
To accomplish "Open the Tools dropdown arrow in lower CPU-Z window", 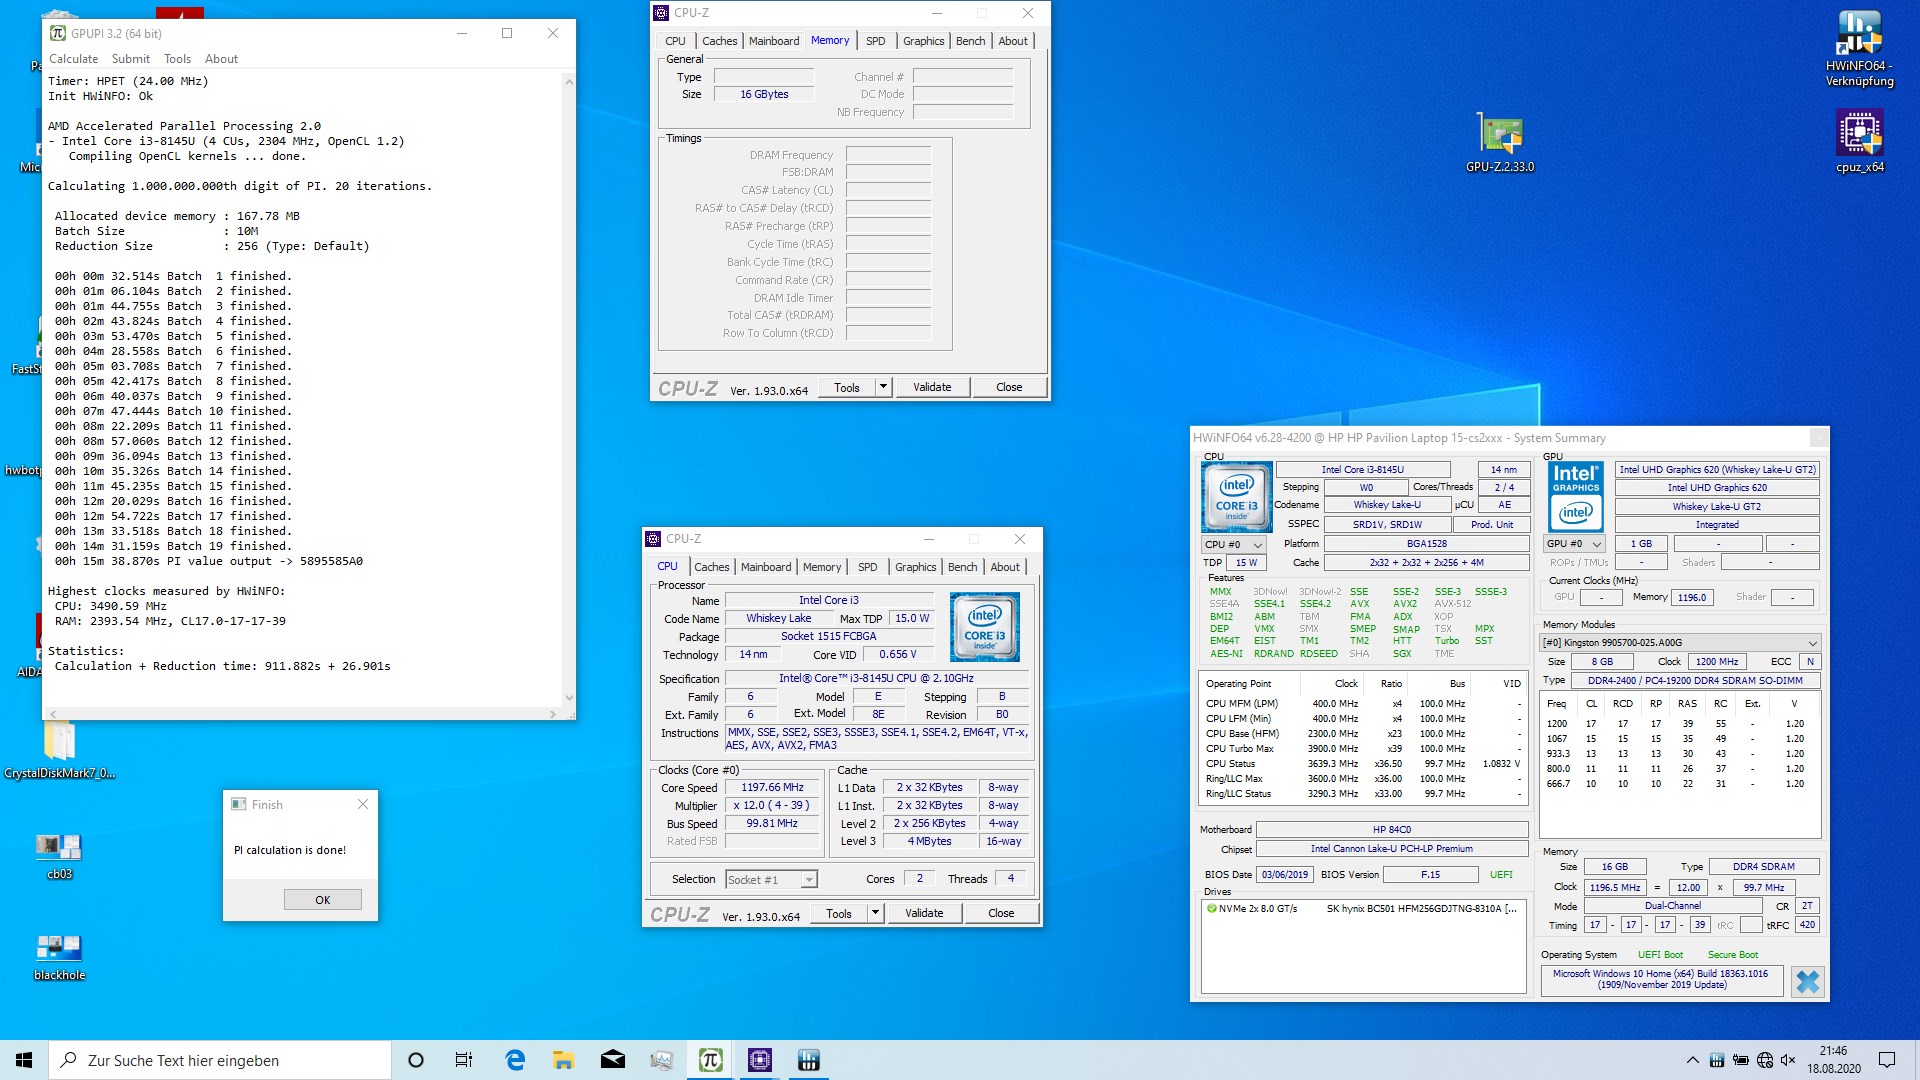I will point(875,913).
